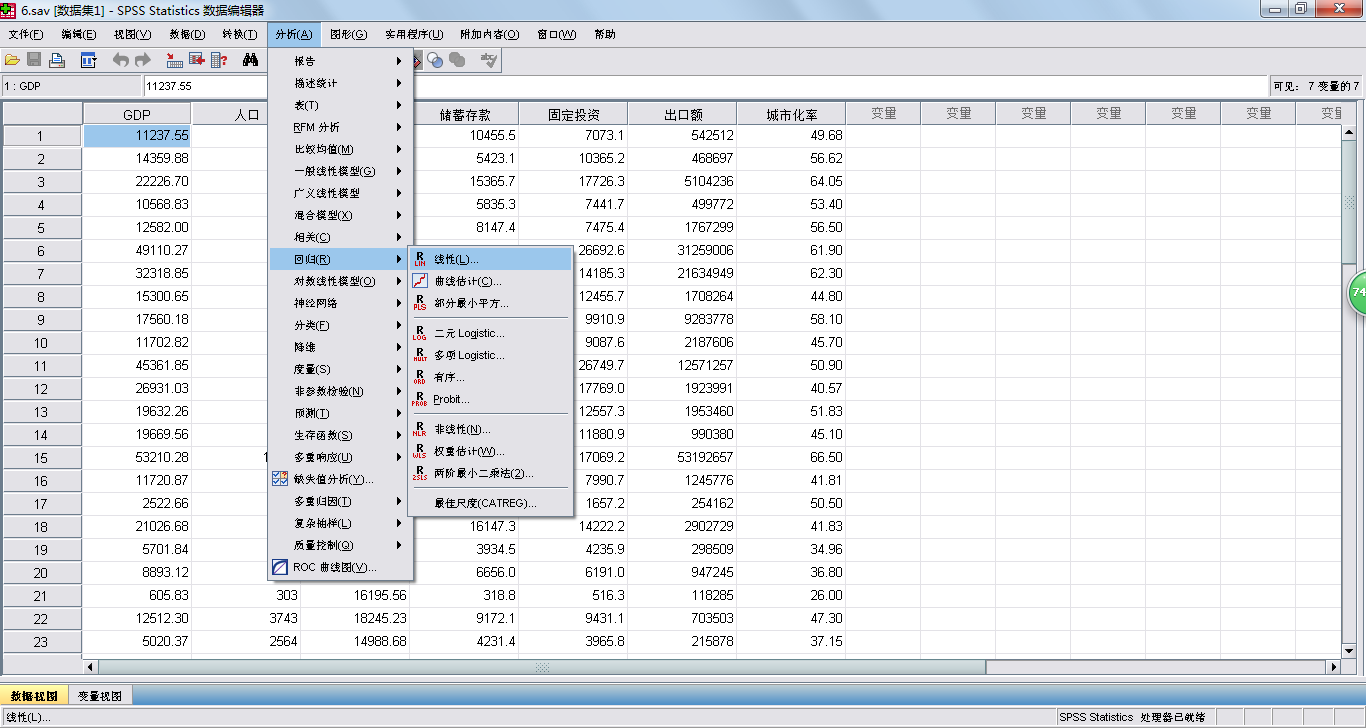Click the Use variable sets circles icon
This screenshot has width=1366, height=728.
435,60
